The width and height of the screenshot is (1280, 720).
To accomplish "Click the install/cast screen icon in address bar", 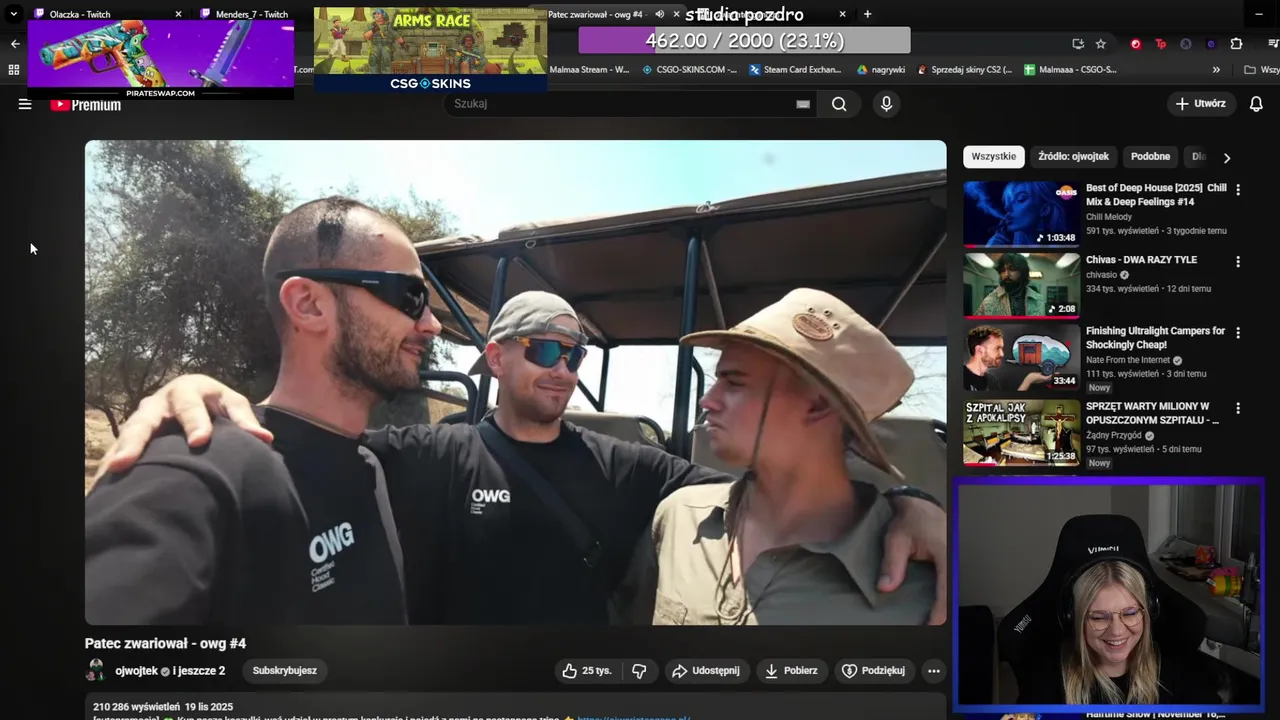I will coord(1077,44).
